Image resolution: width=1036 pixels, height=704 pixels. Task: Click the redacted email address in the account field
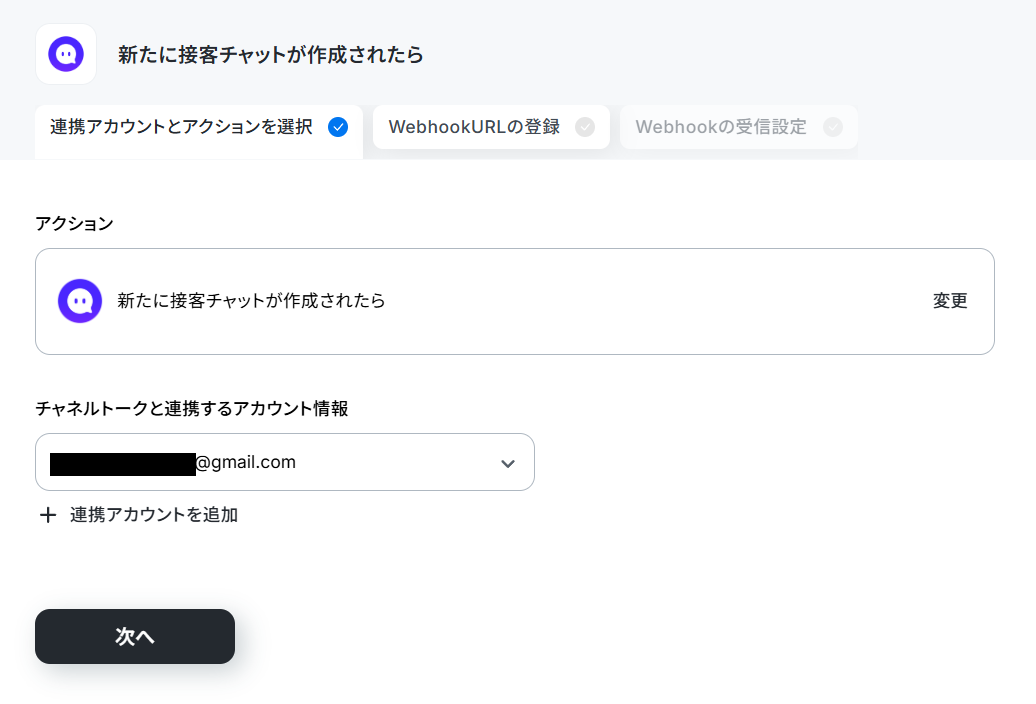[123, 464]
